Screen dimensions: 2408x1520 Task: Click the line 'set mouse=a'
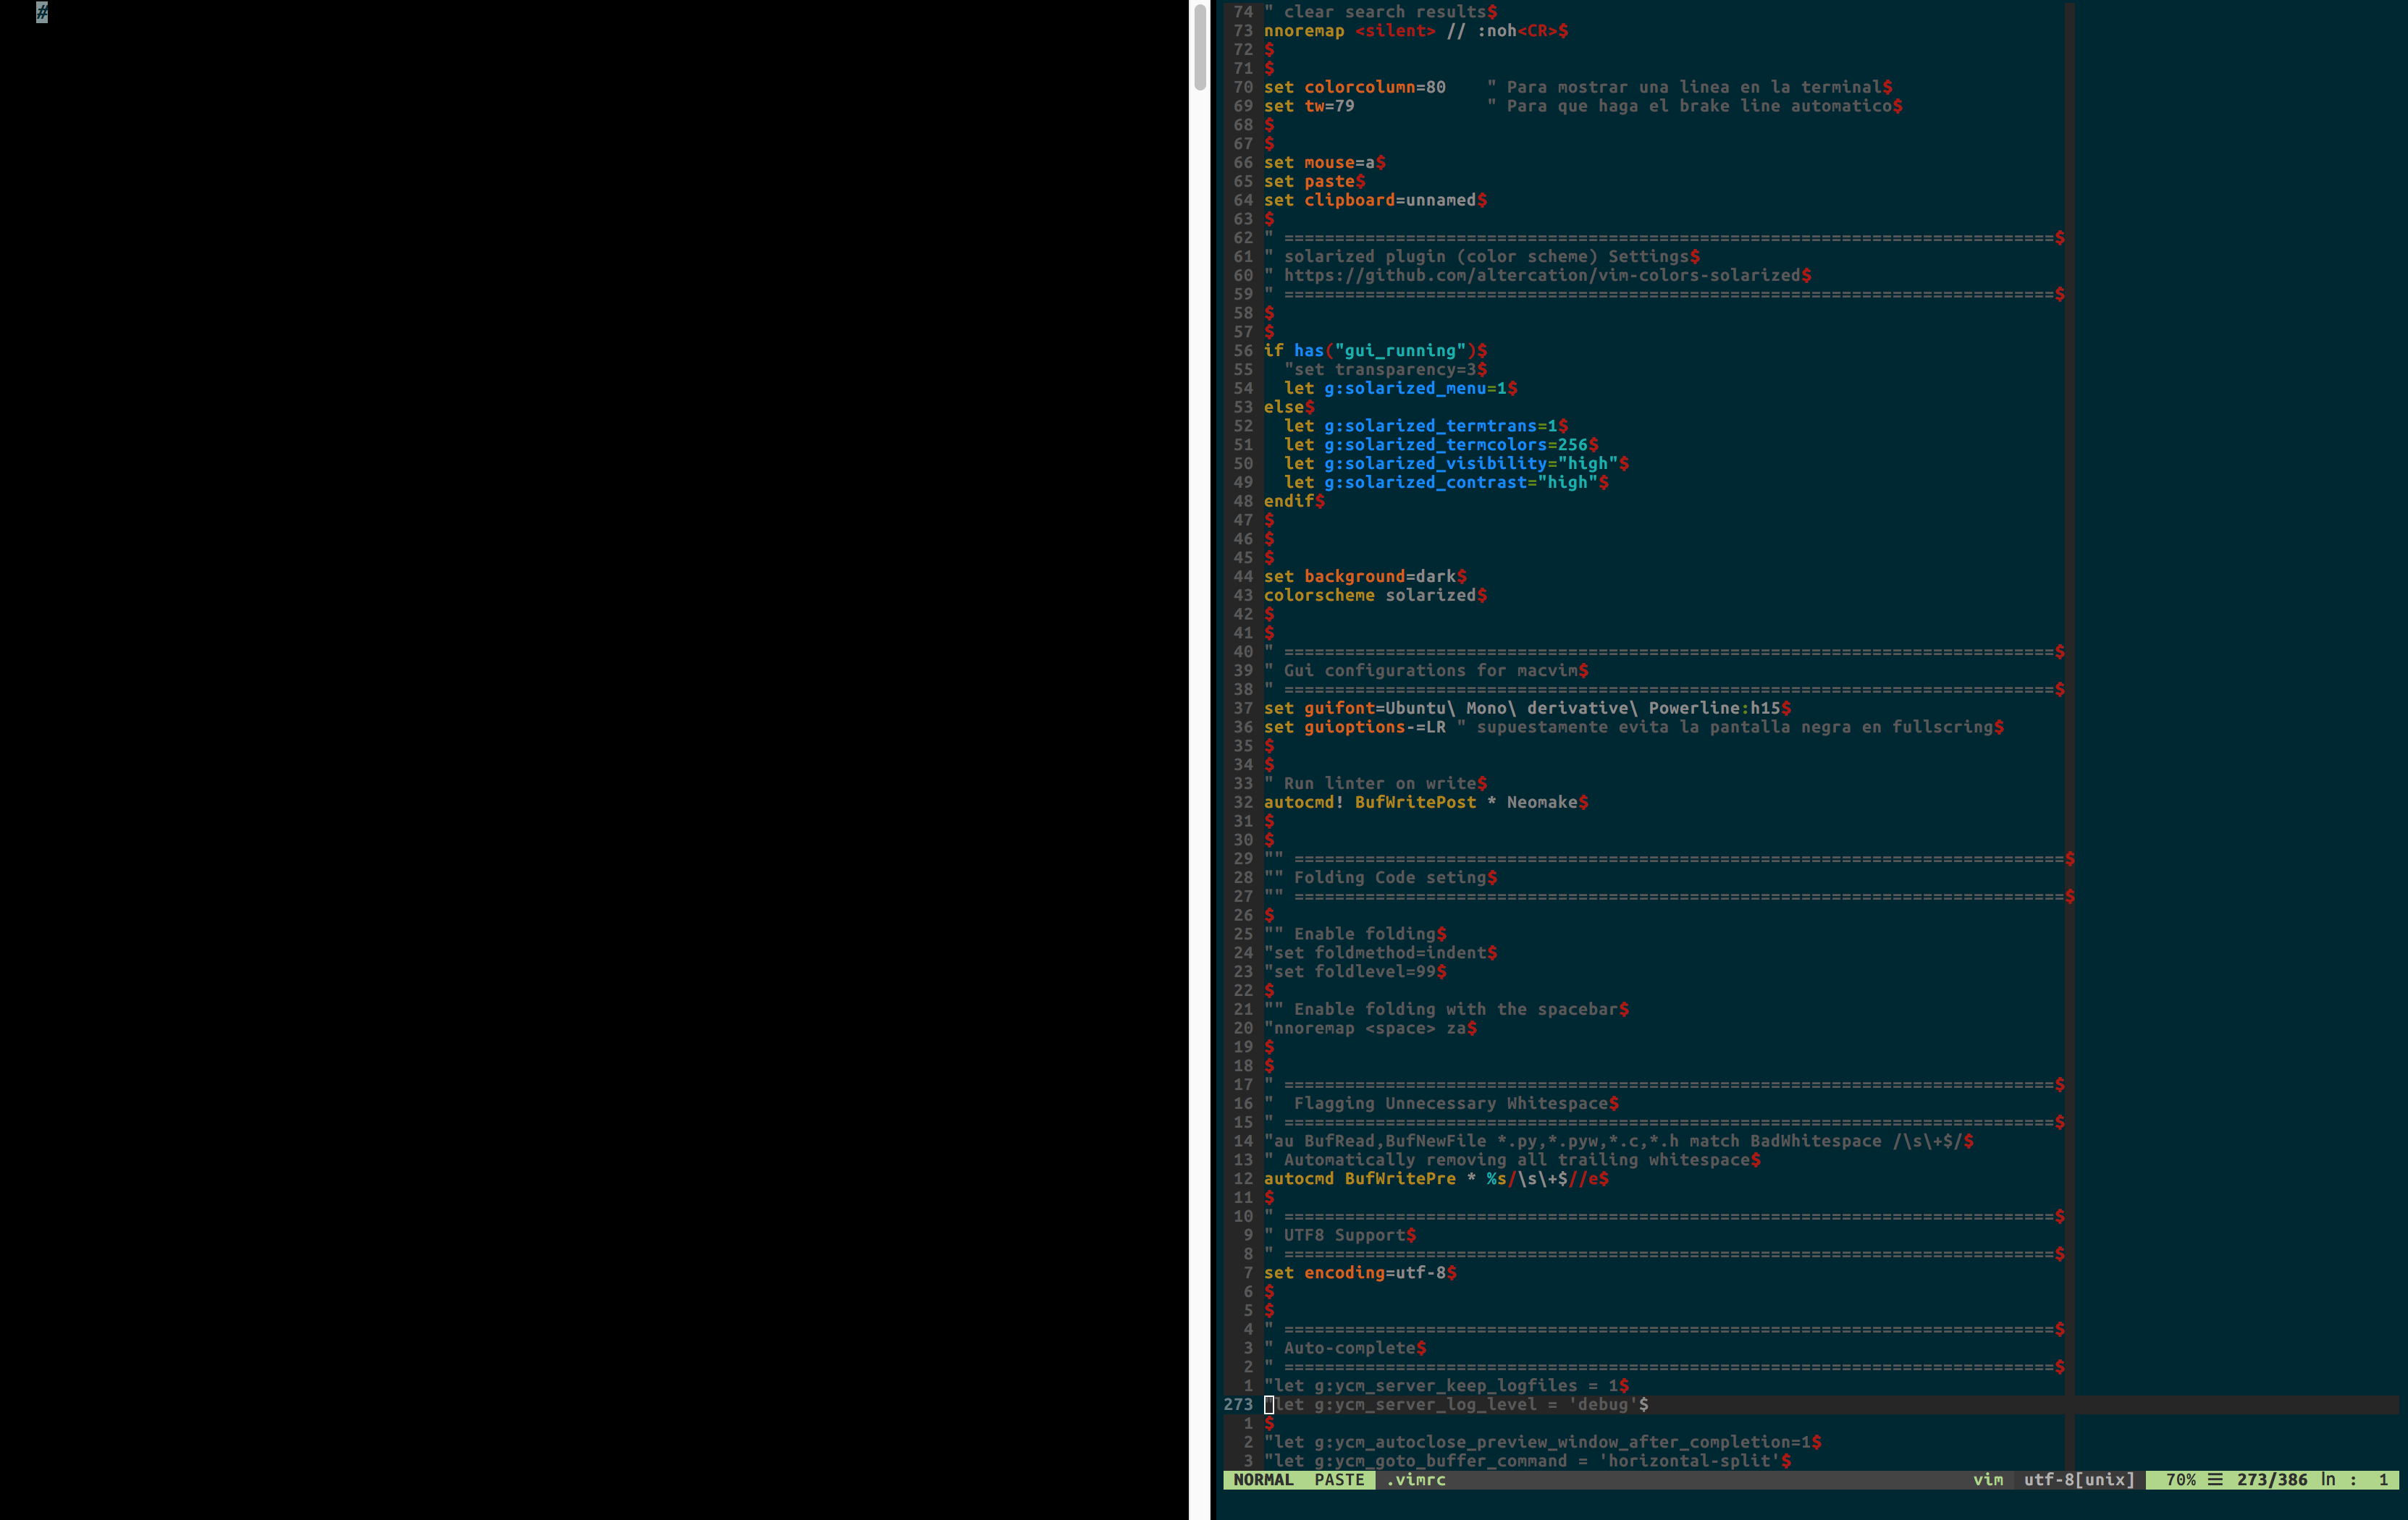coord(1324,163)
